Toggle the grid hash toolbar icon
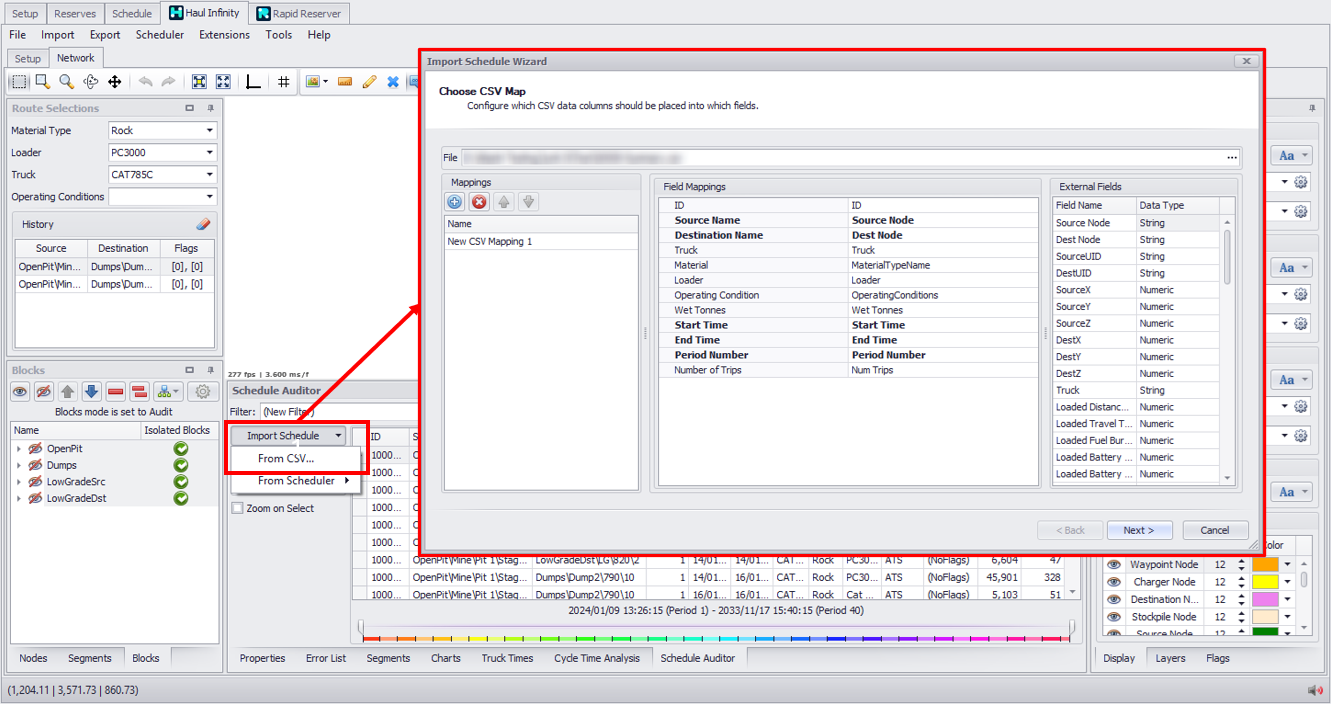 click(x=284, y=82)
